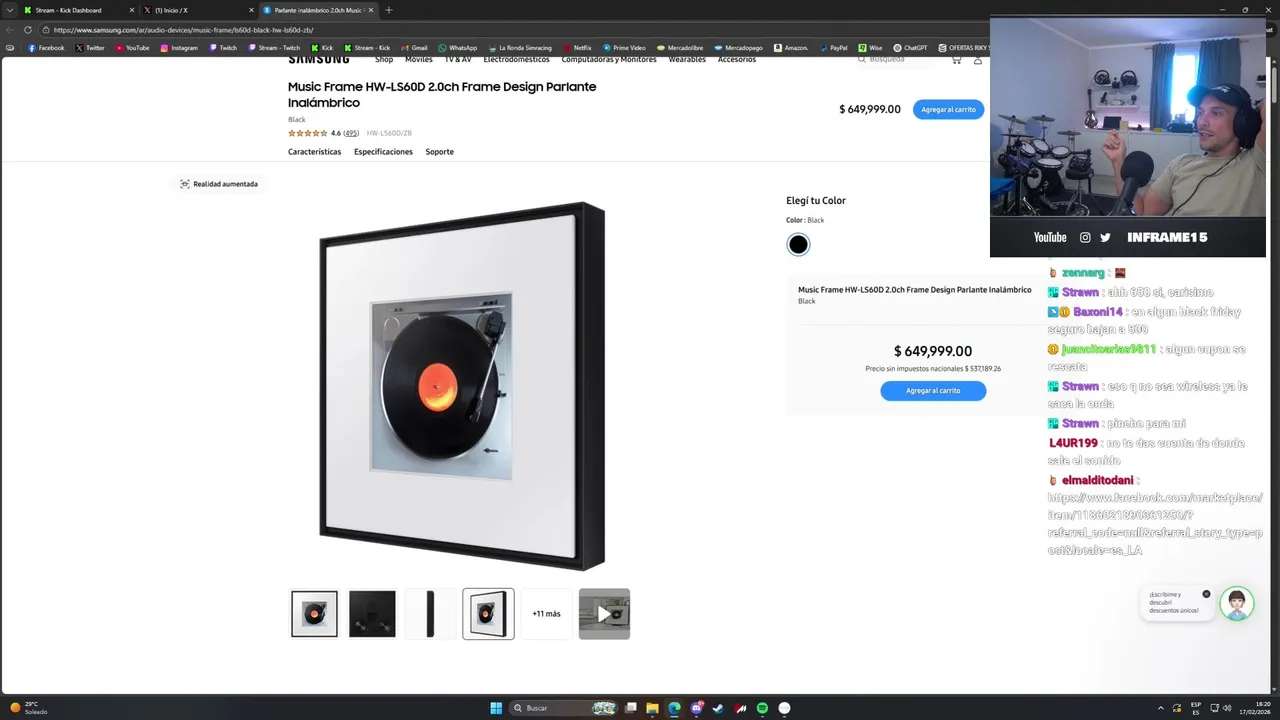Open the Electrodomésticos menu
The height and width of the screenshot is (720, 1280).
[516, 60]
